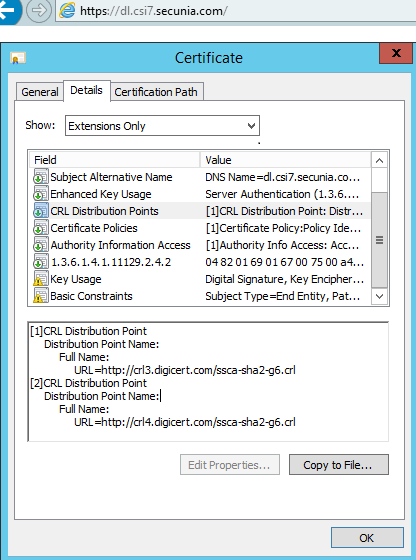The image size is (416, 560).
Task: Click the field list scroll up arrow
Action: tap(379, 161)
